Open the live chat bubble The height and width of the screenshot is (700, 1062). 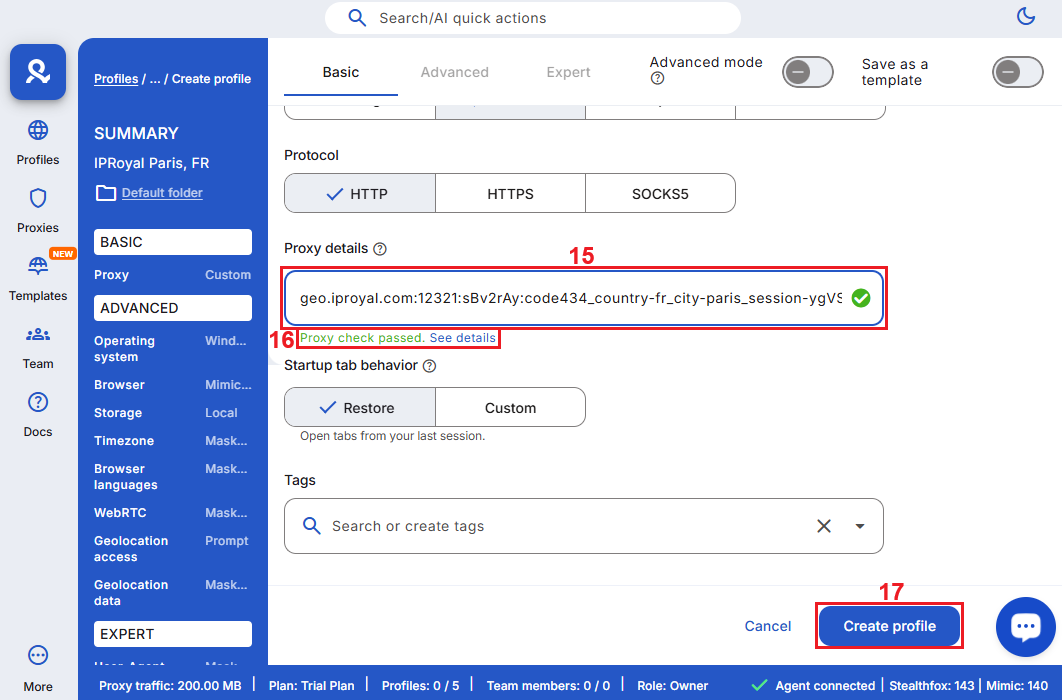coord(1025,627)
